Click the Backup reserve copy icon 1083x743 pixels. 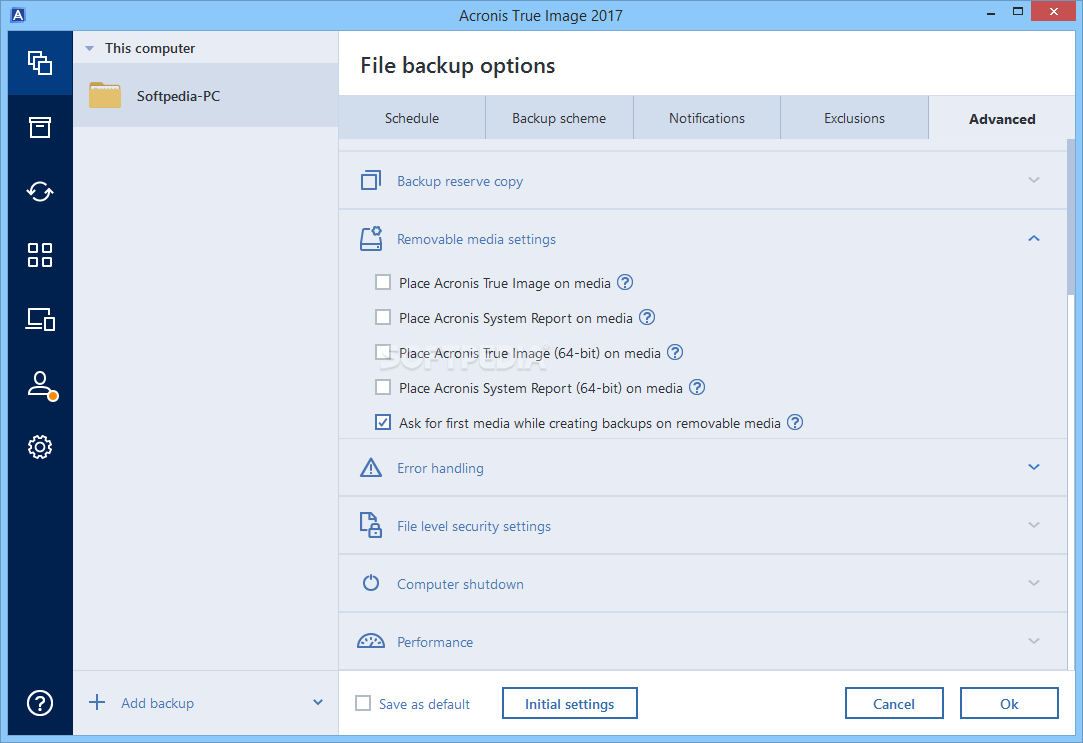(371, 180)
